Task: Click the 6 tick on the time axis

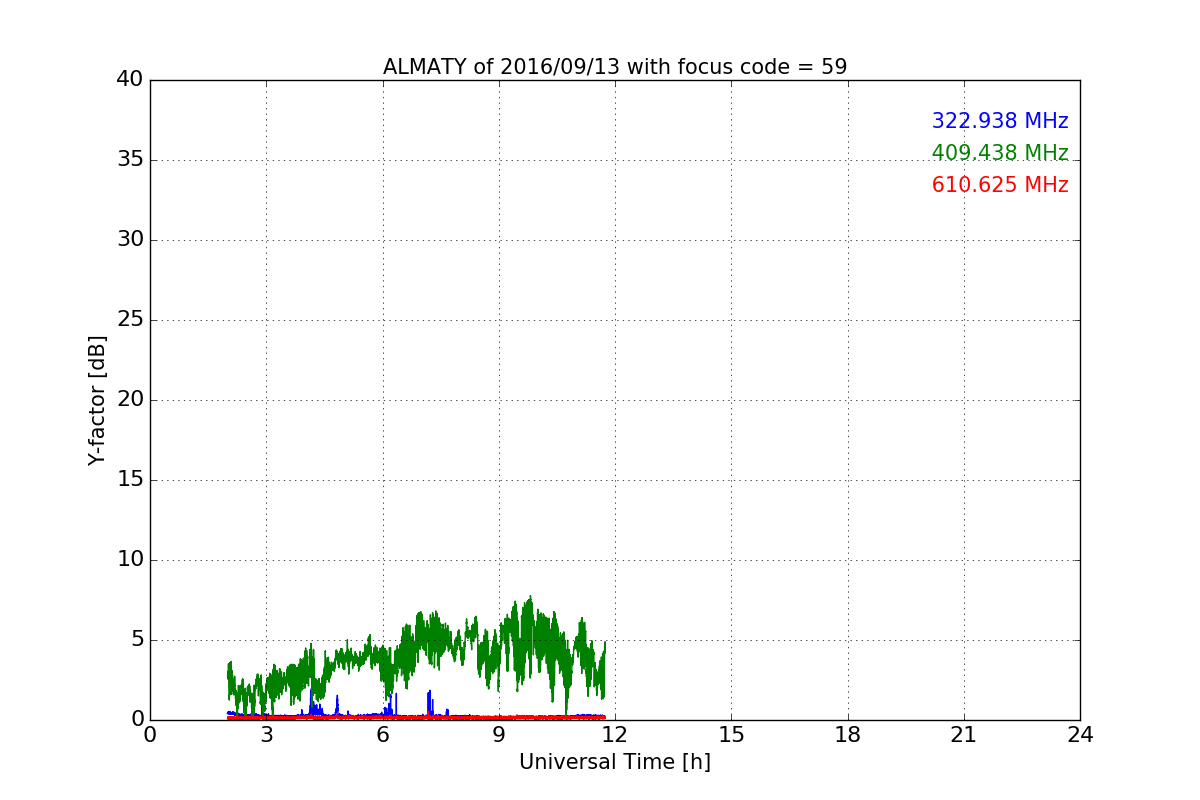Action: tap(382, 735)
